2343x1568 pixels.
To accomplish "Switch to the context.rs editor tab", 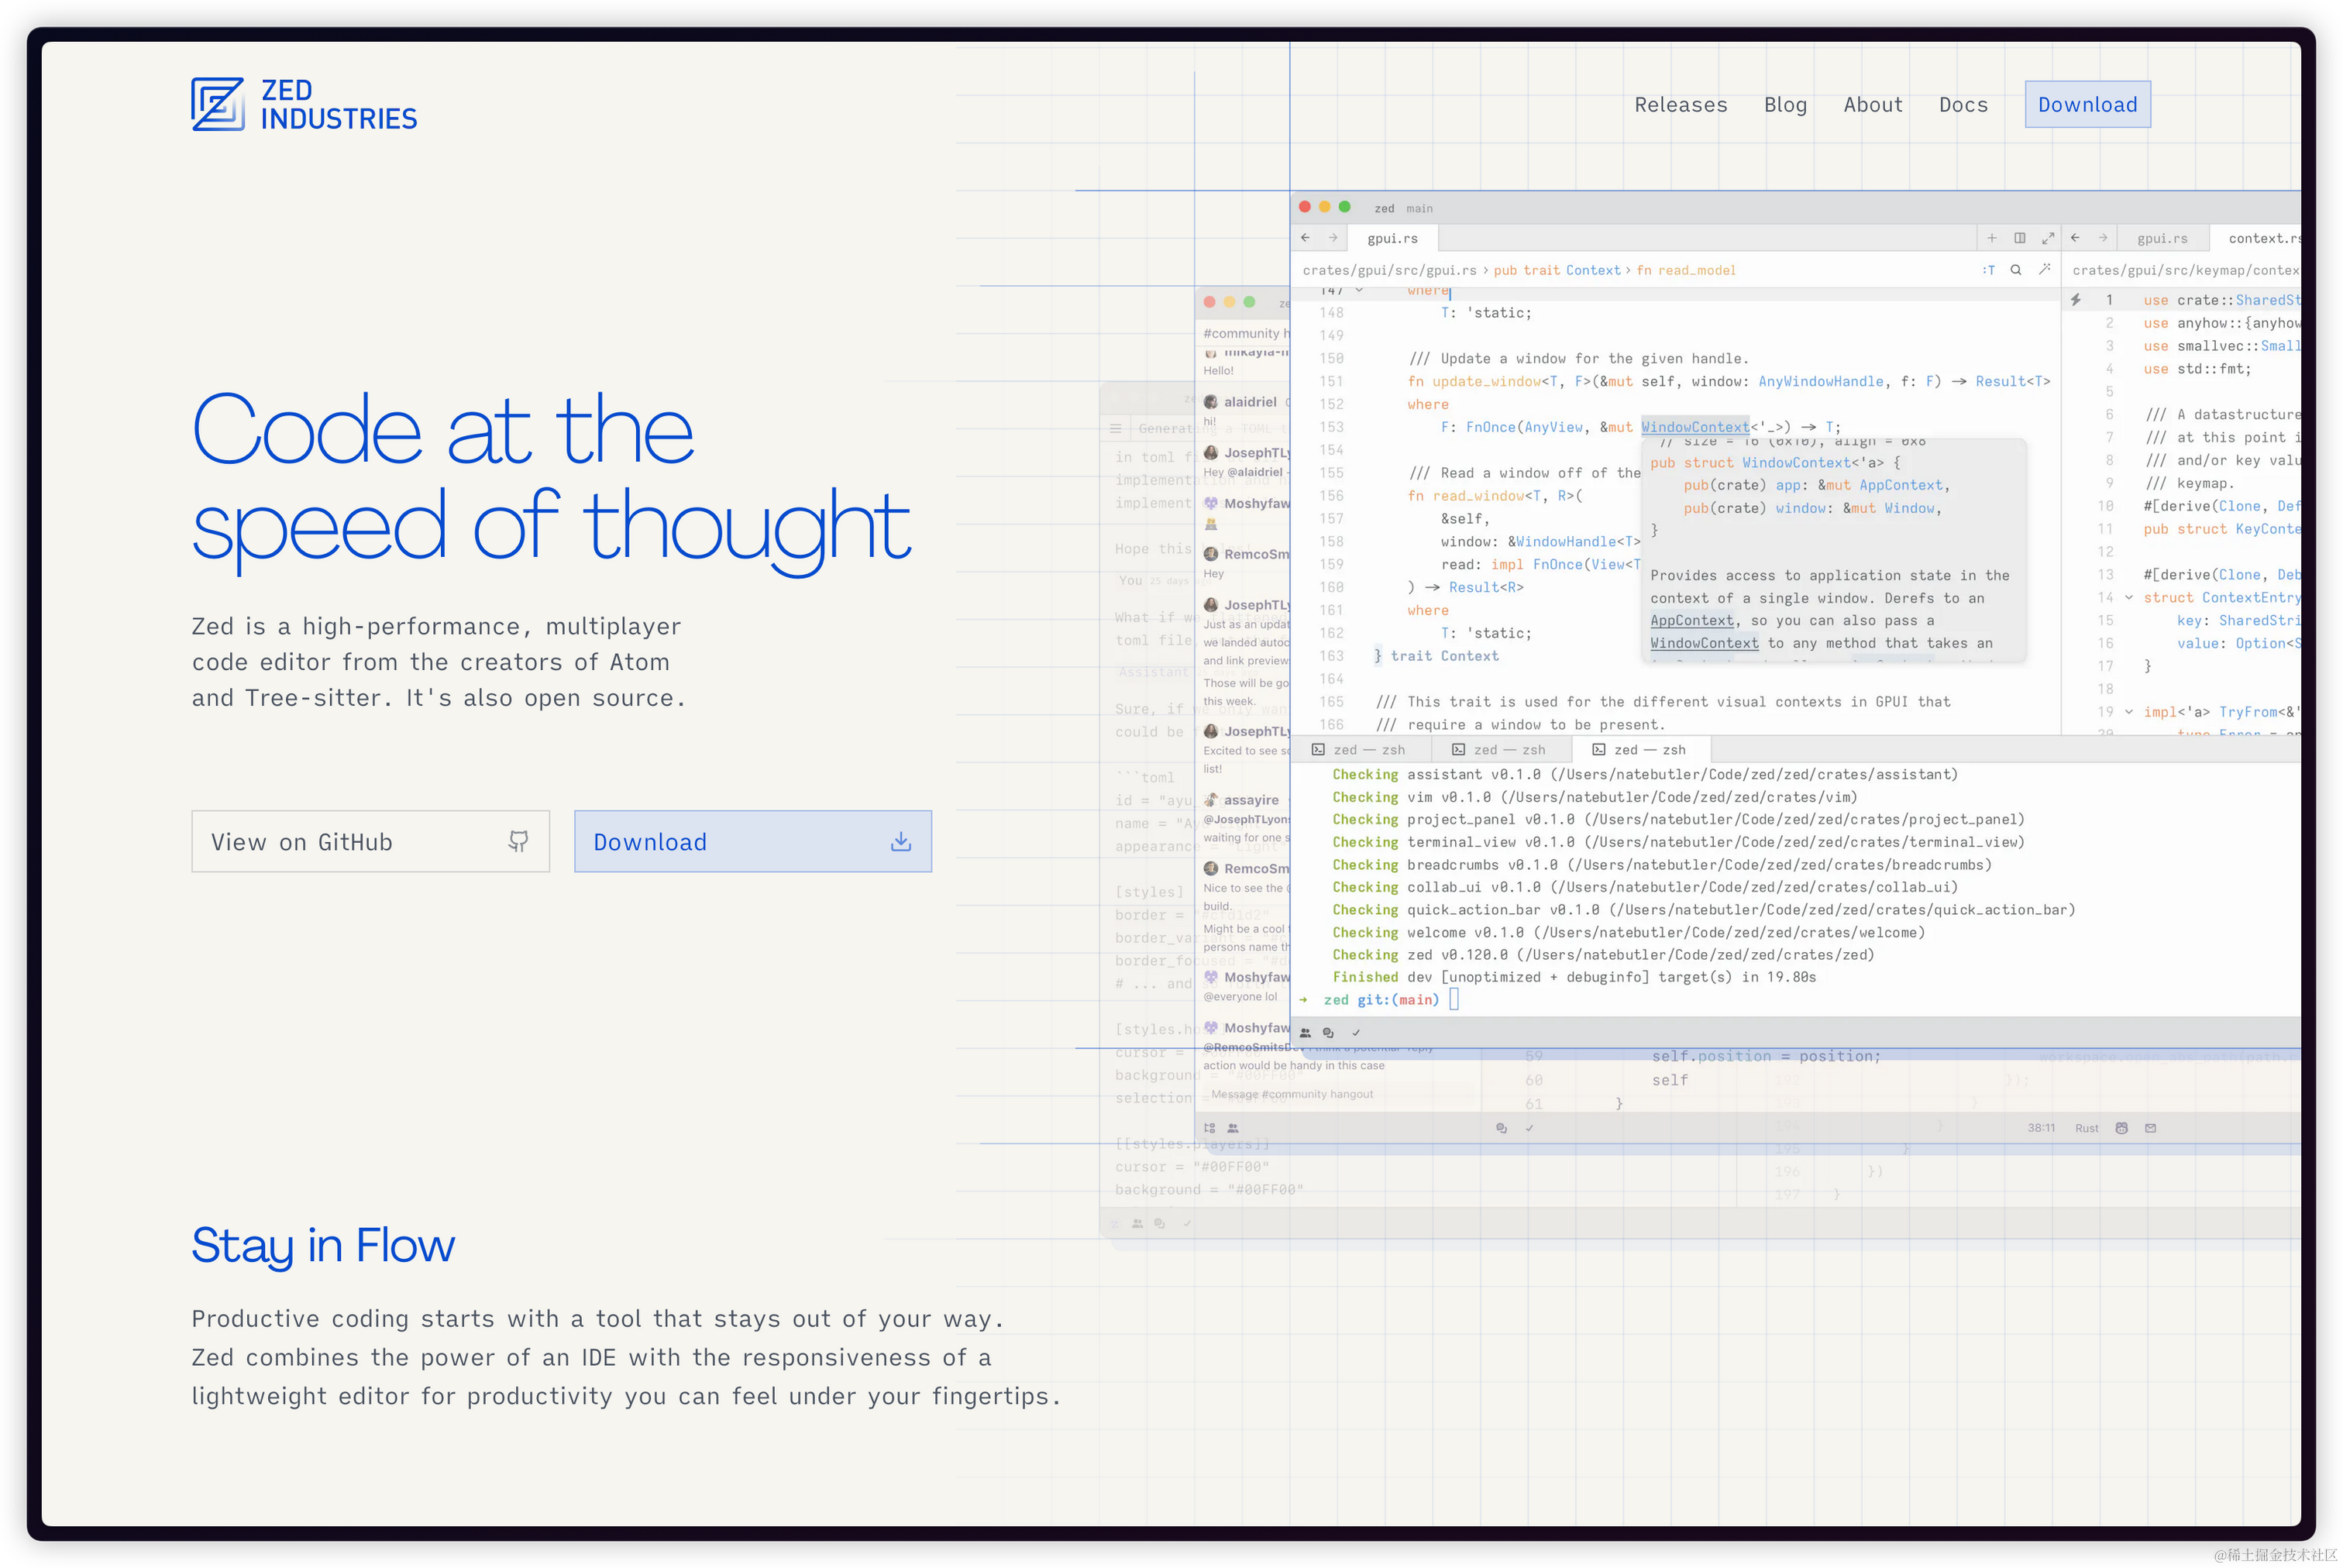I will coord(2262,238).
